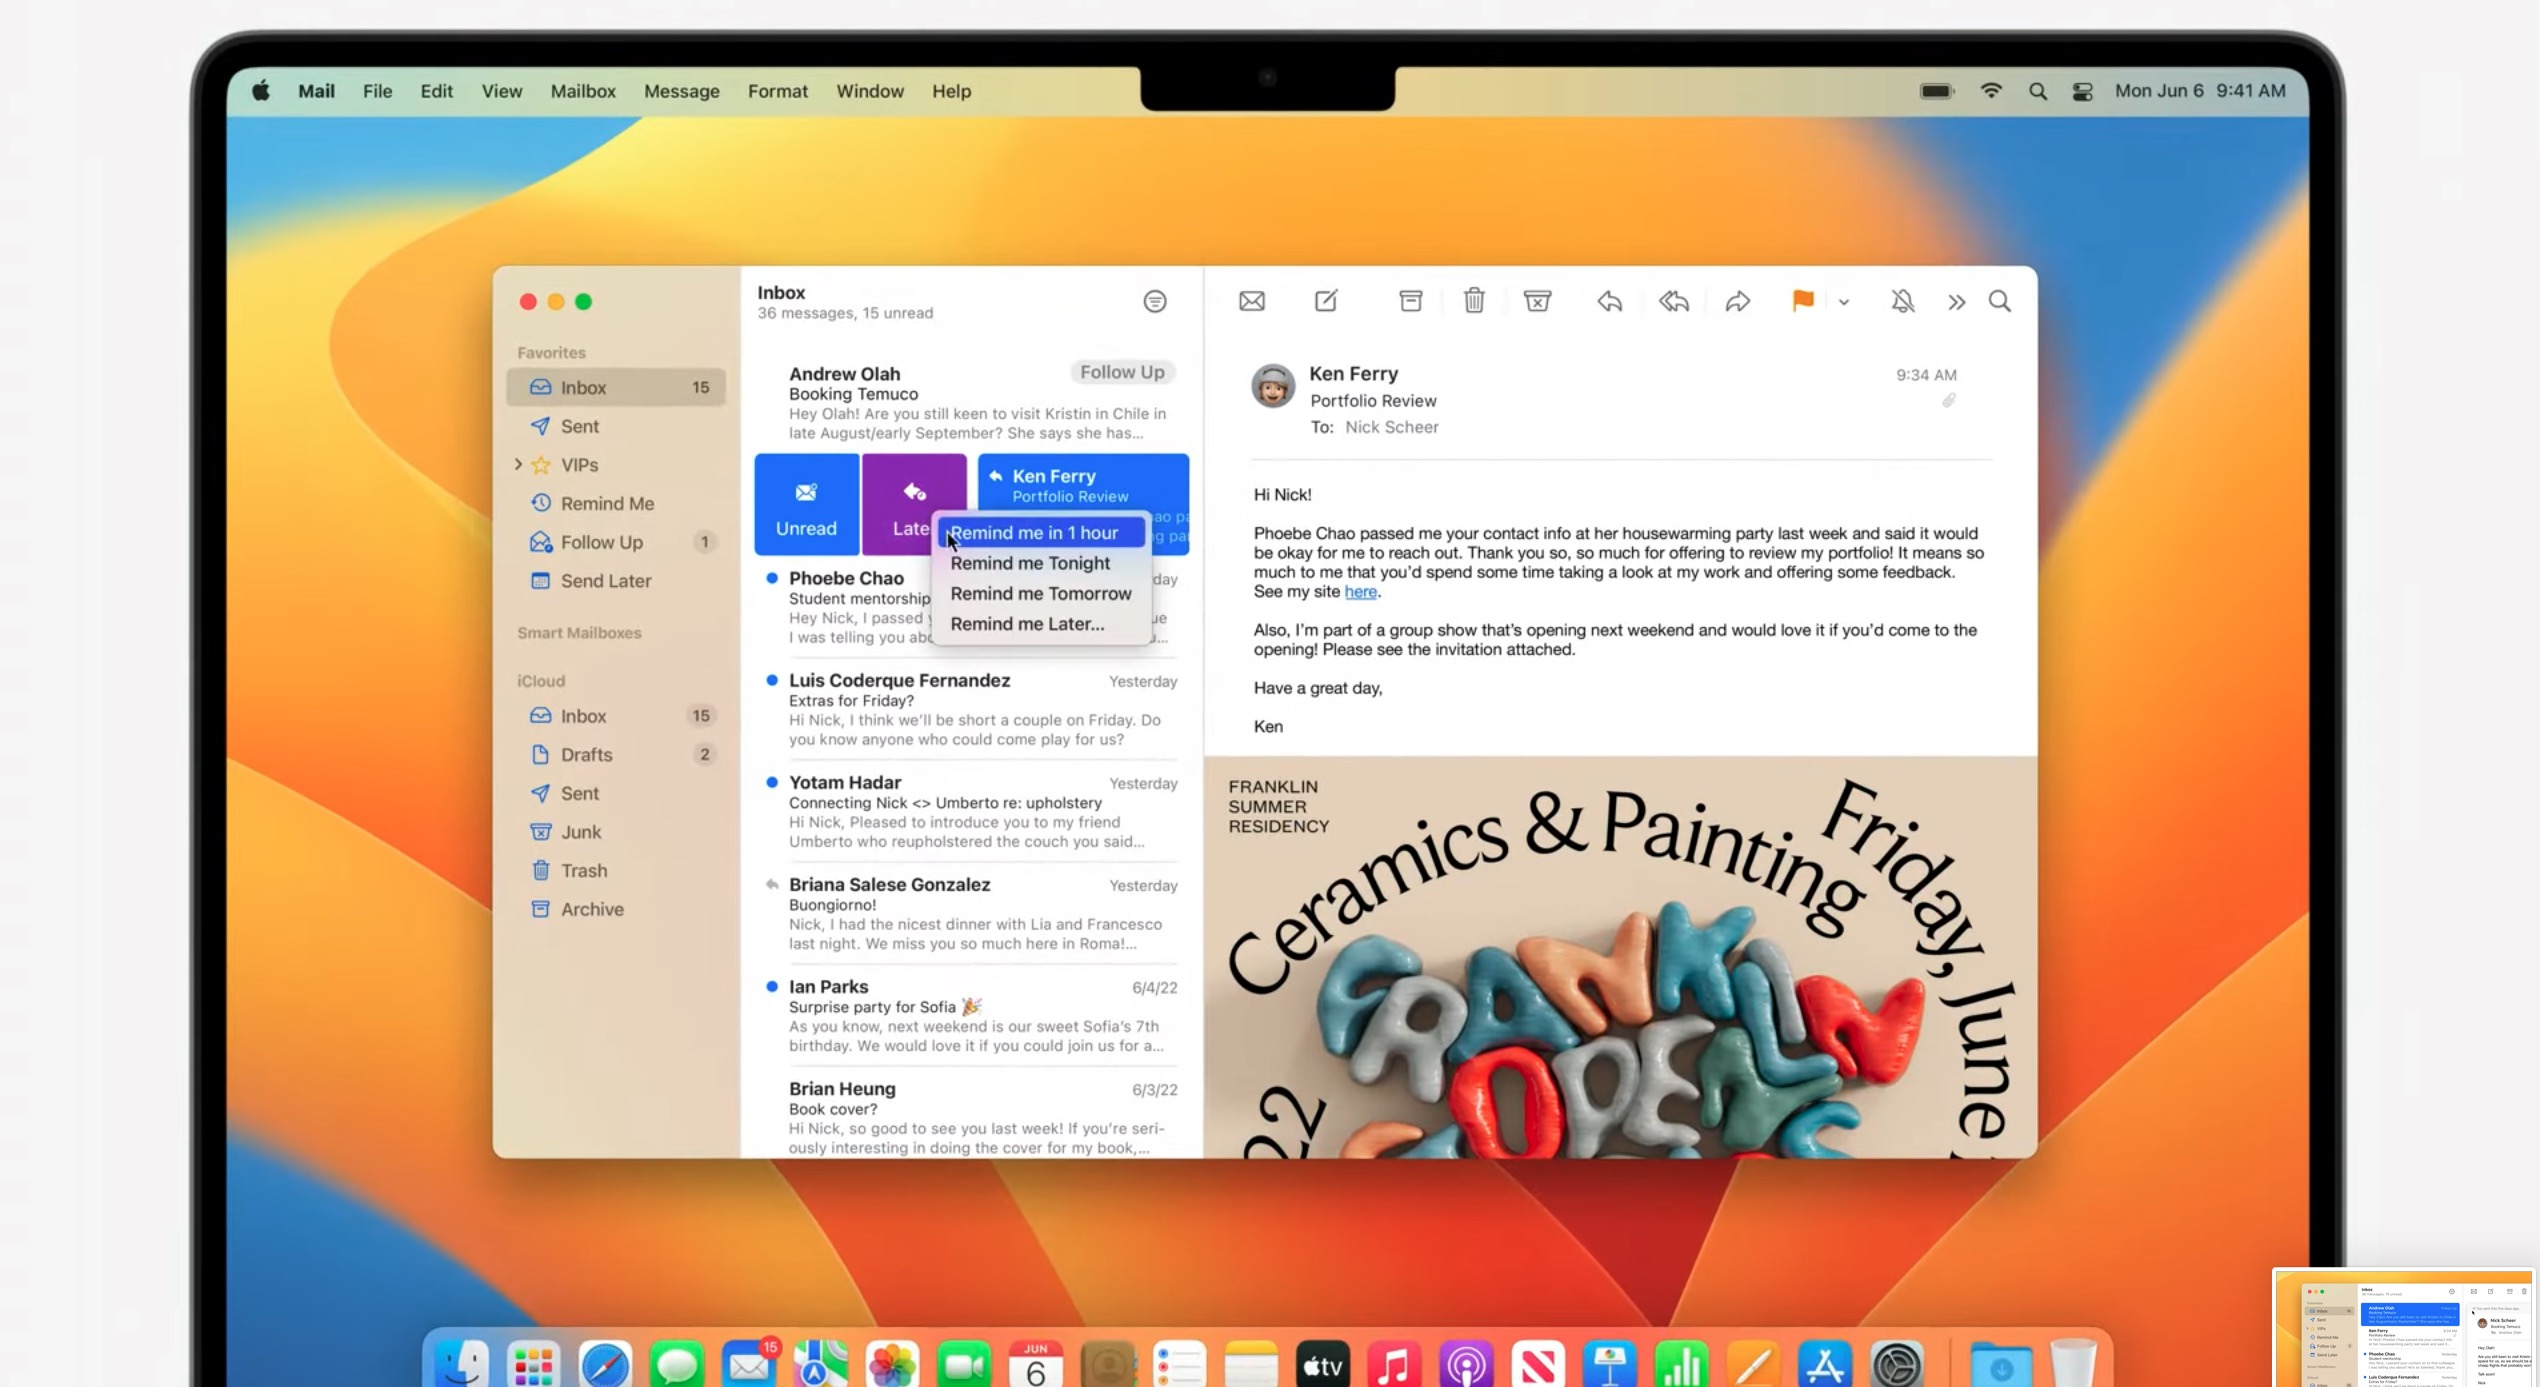Open the 'here' link in email
Viewport: 2540px width, 1387px height.
[1360, 592]
